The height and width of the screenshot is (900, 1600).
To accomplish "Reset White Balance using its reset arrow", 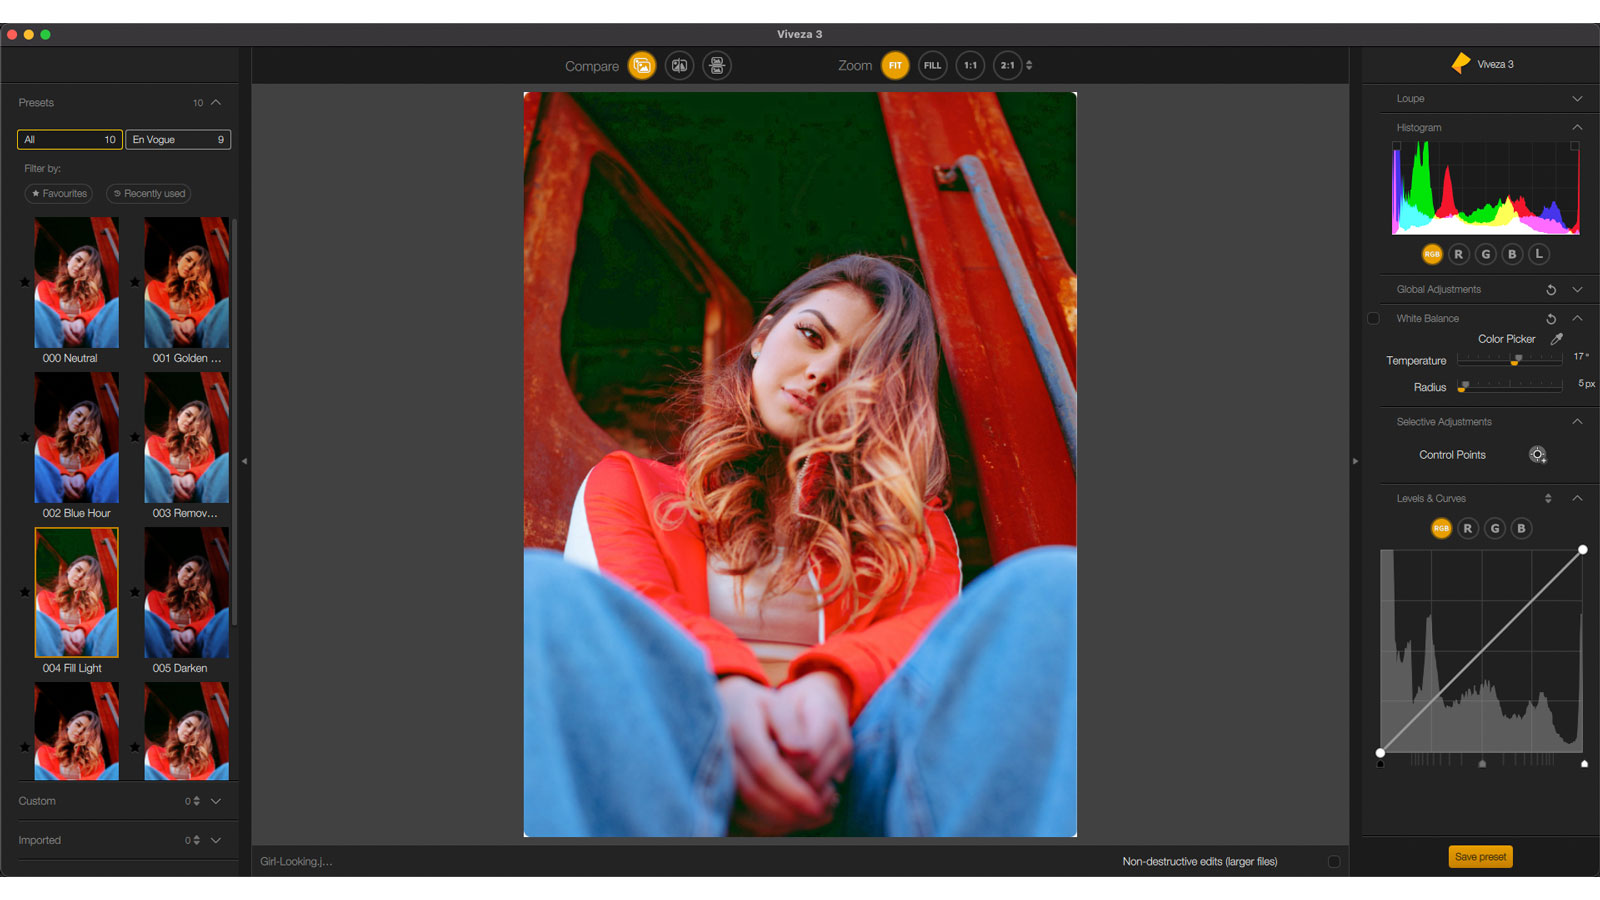I will pos(1551,319).
